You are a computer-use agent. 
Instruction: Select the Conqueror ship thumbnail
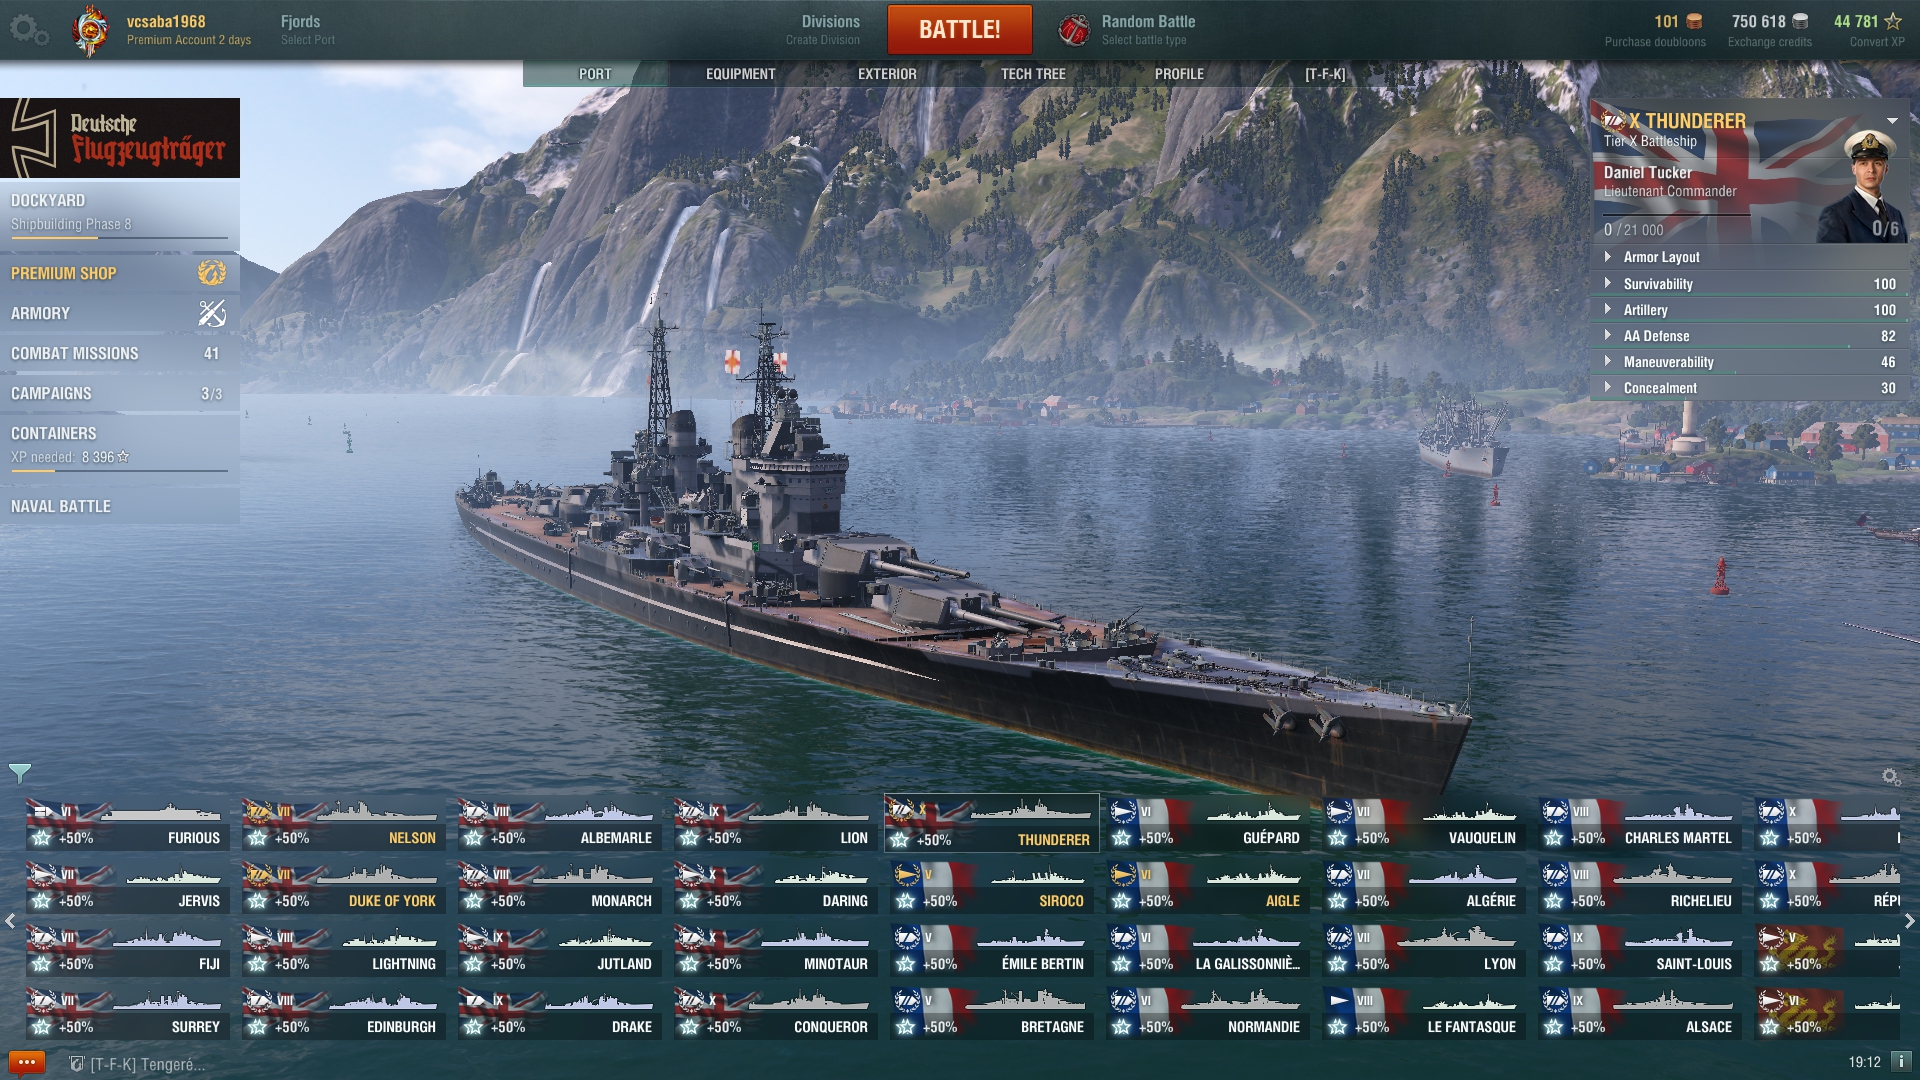click(x=776, y=1013)
